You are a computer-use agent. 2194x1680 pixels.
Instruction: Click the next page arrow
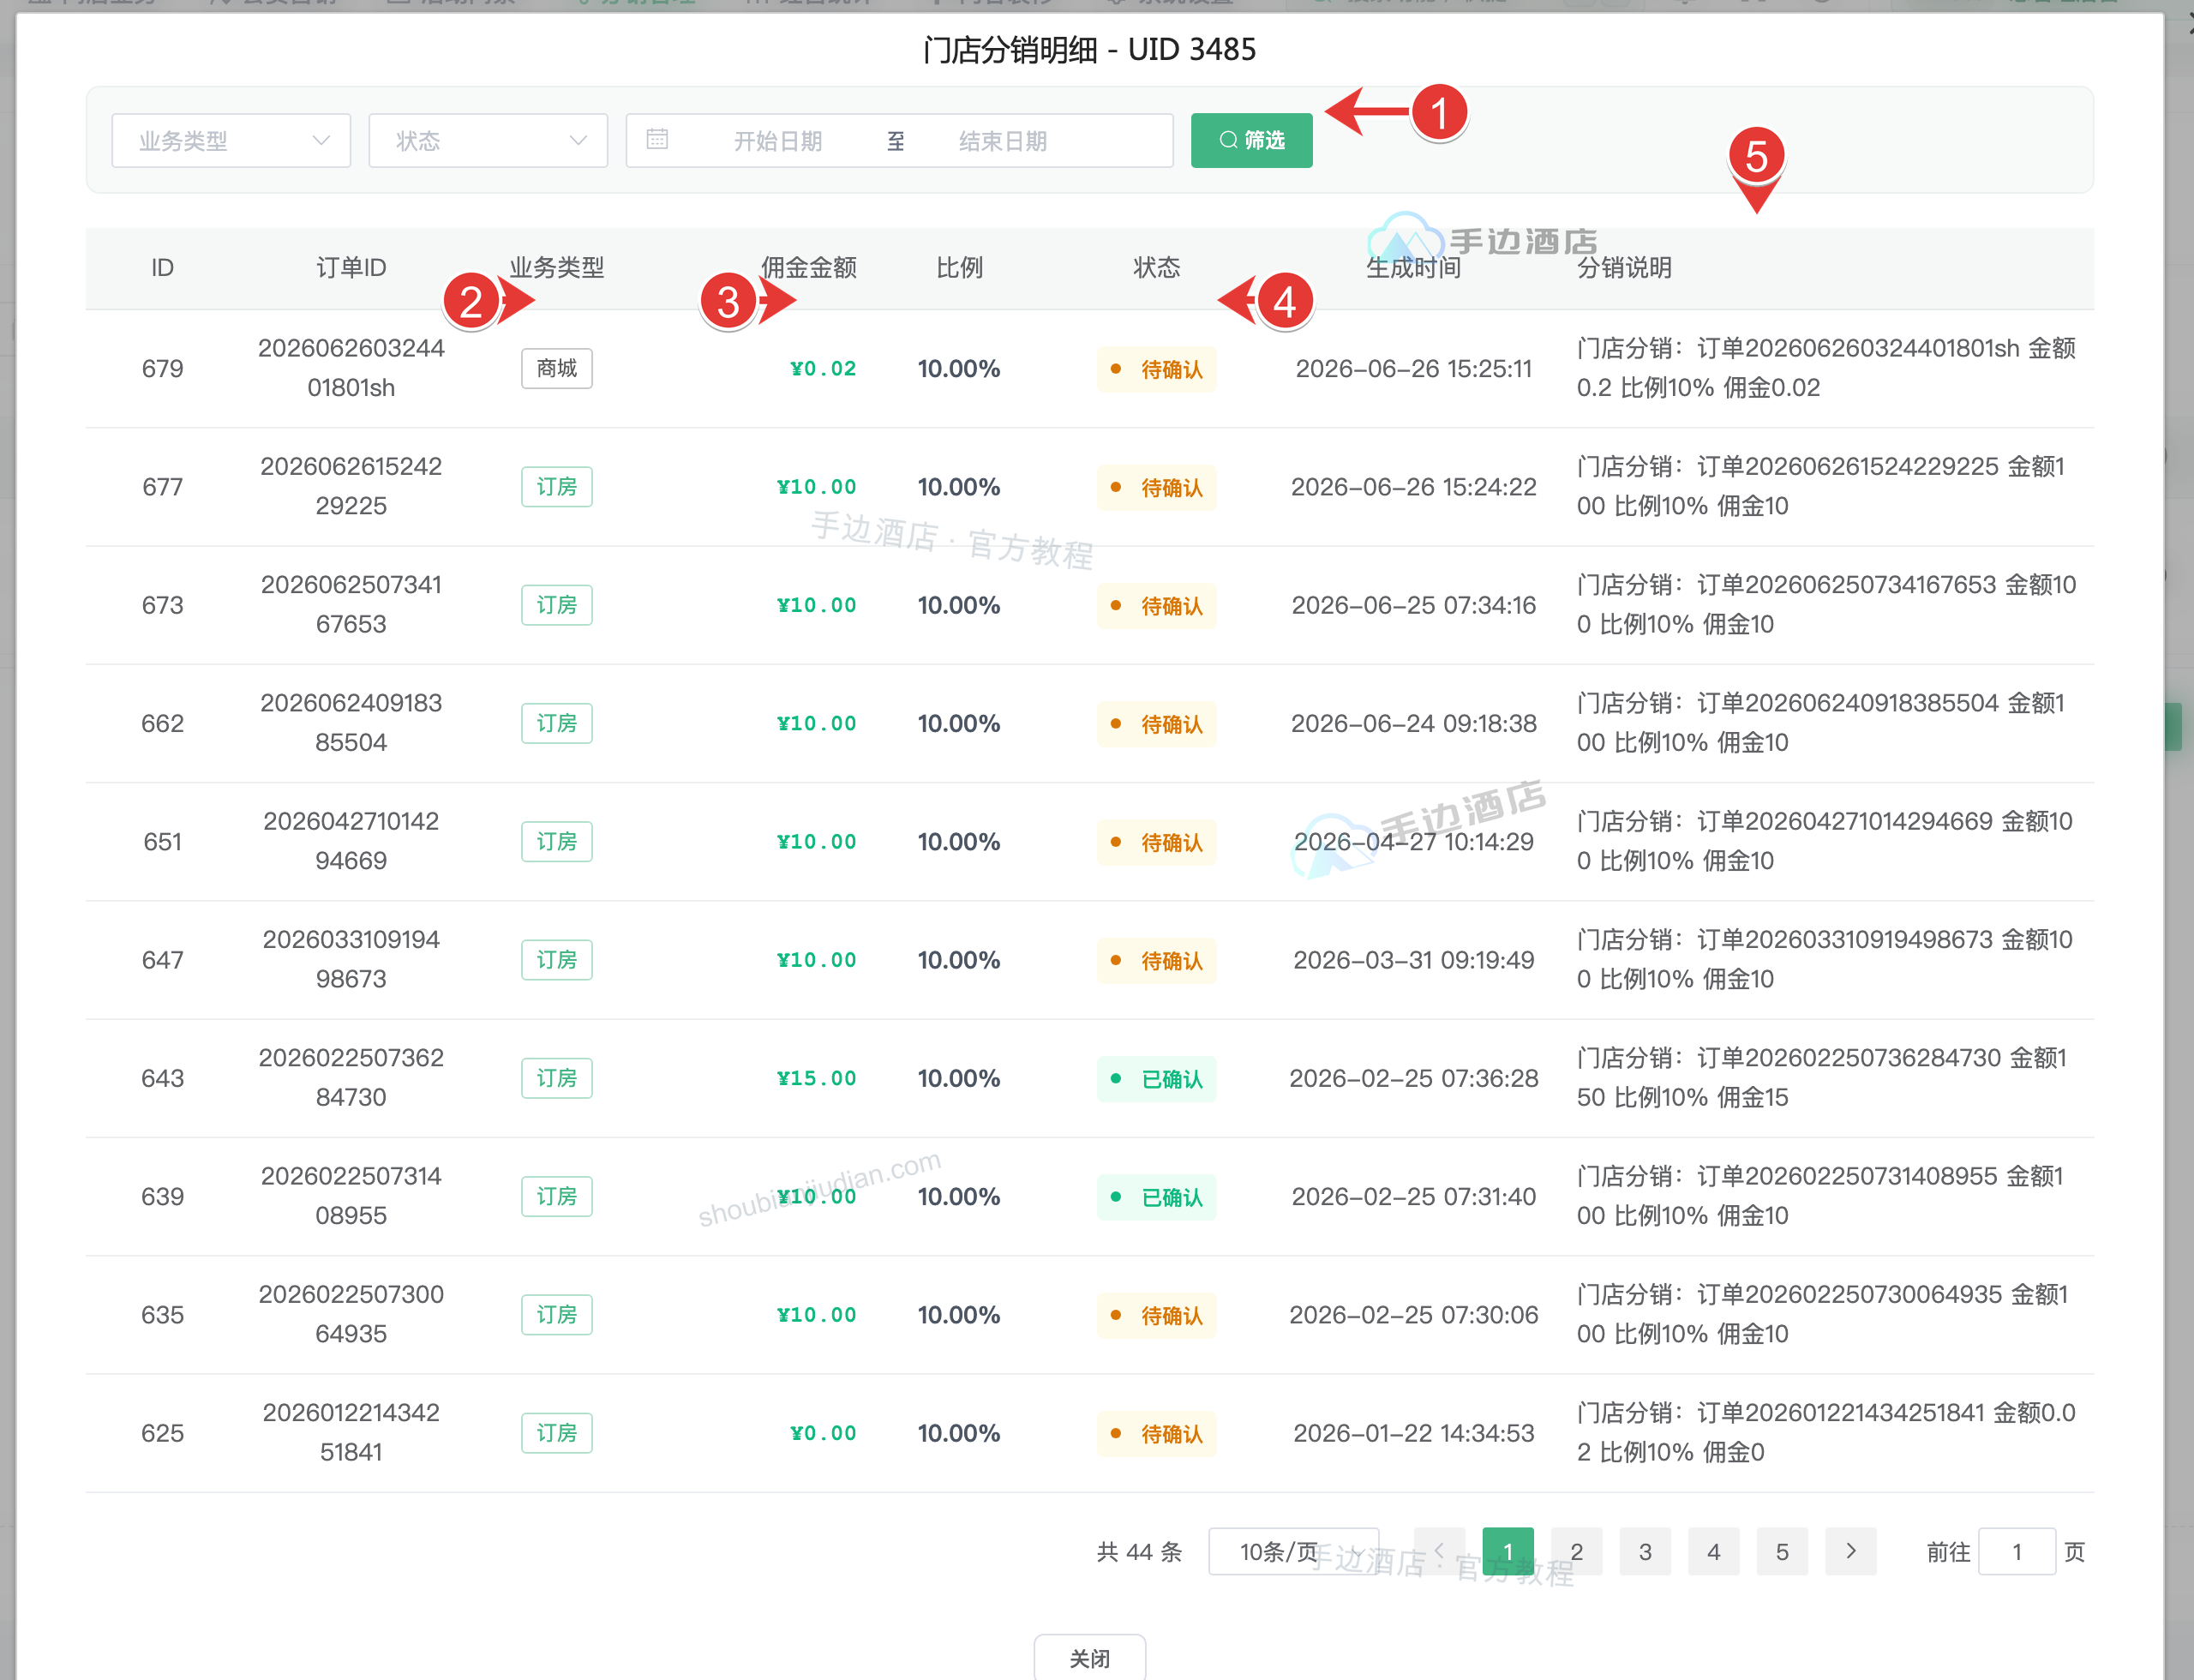point(1850,1551)
